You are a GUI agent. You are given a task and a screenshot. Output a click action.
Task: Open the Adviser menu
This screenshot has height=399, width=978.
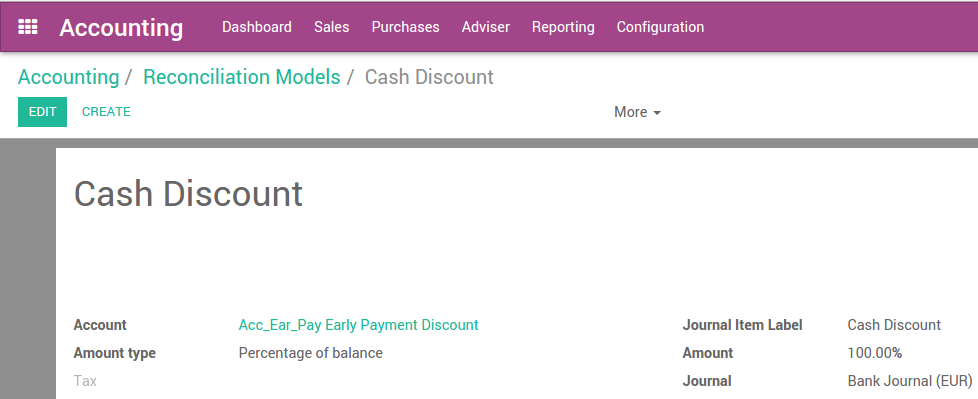point(486,27)
